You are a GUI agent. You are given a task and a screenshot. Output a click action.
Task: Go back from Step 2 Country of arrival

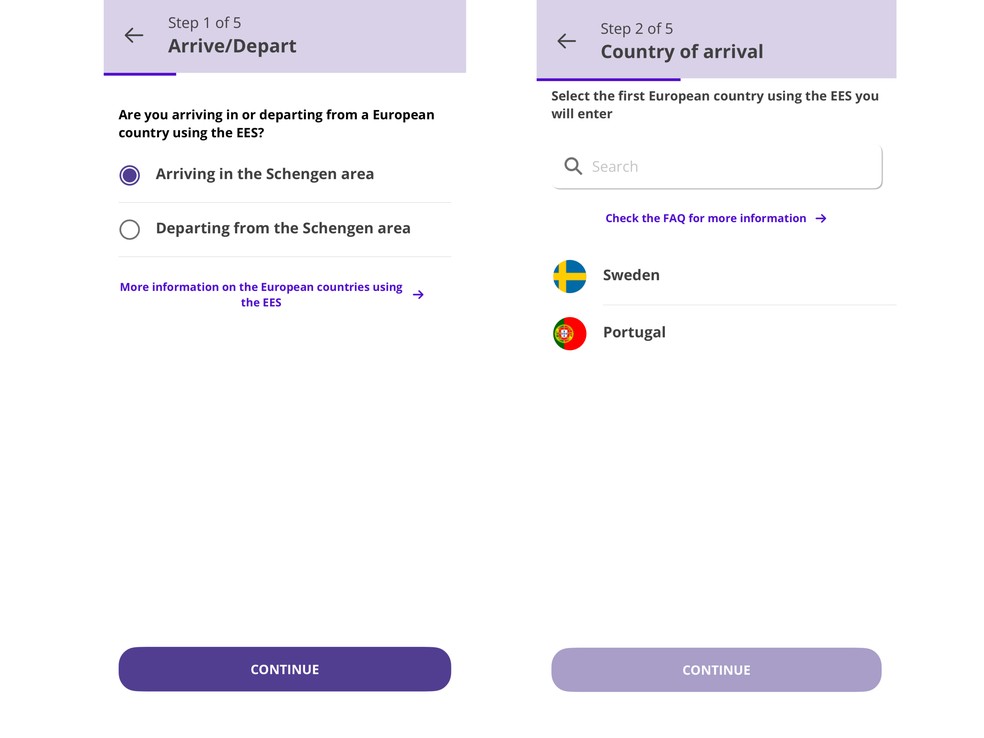pyautogui.click(x=567, y=41)
